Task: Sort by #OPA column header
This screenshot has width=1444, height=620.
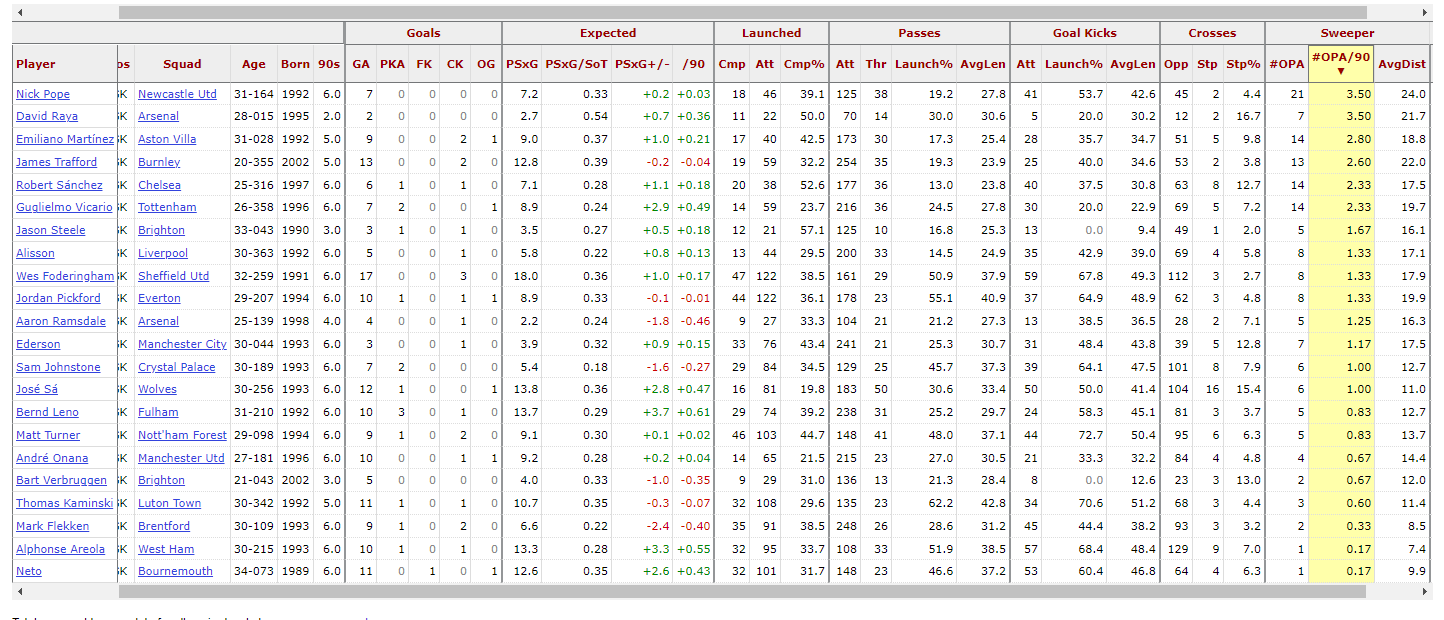Action: pyautogui.click(x=1287, y=65)
